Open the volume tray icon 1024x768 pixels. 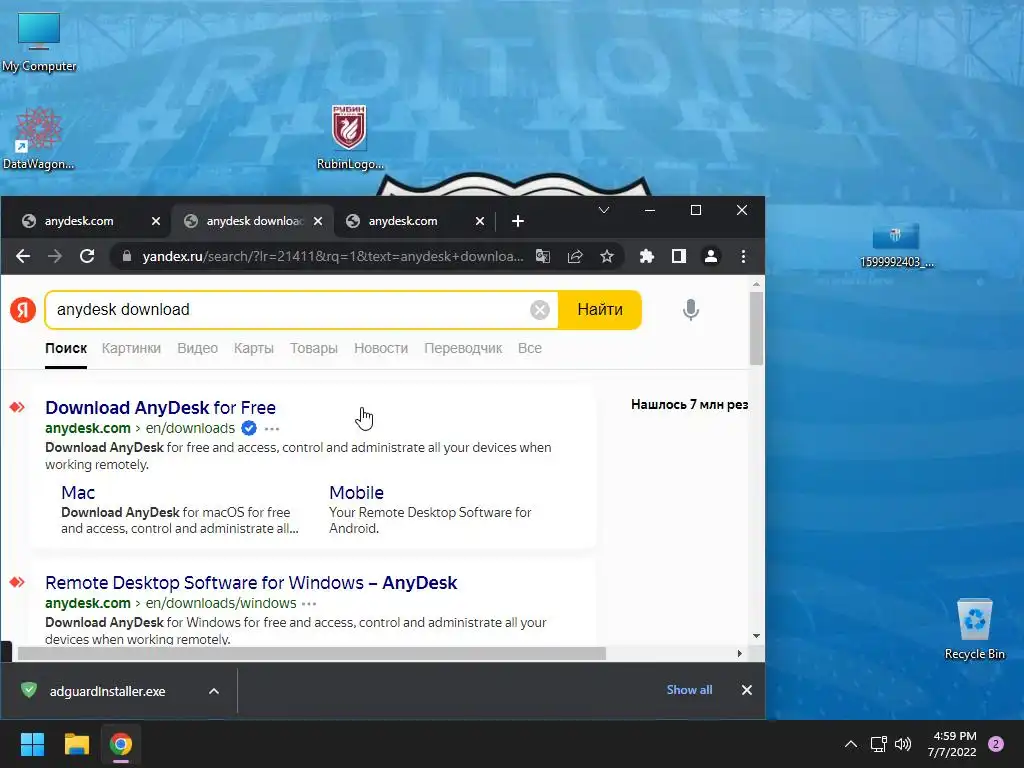point(903,744)
